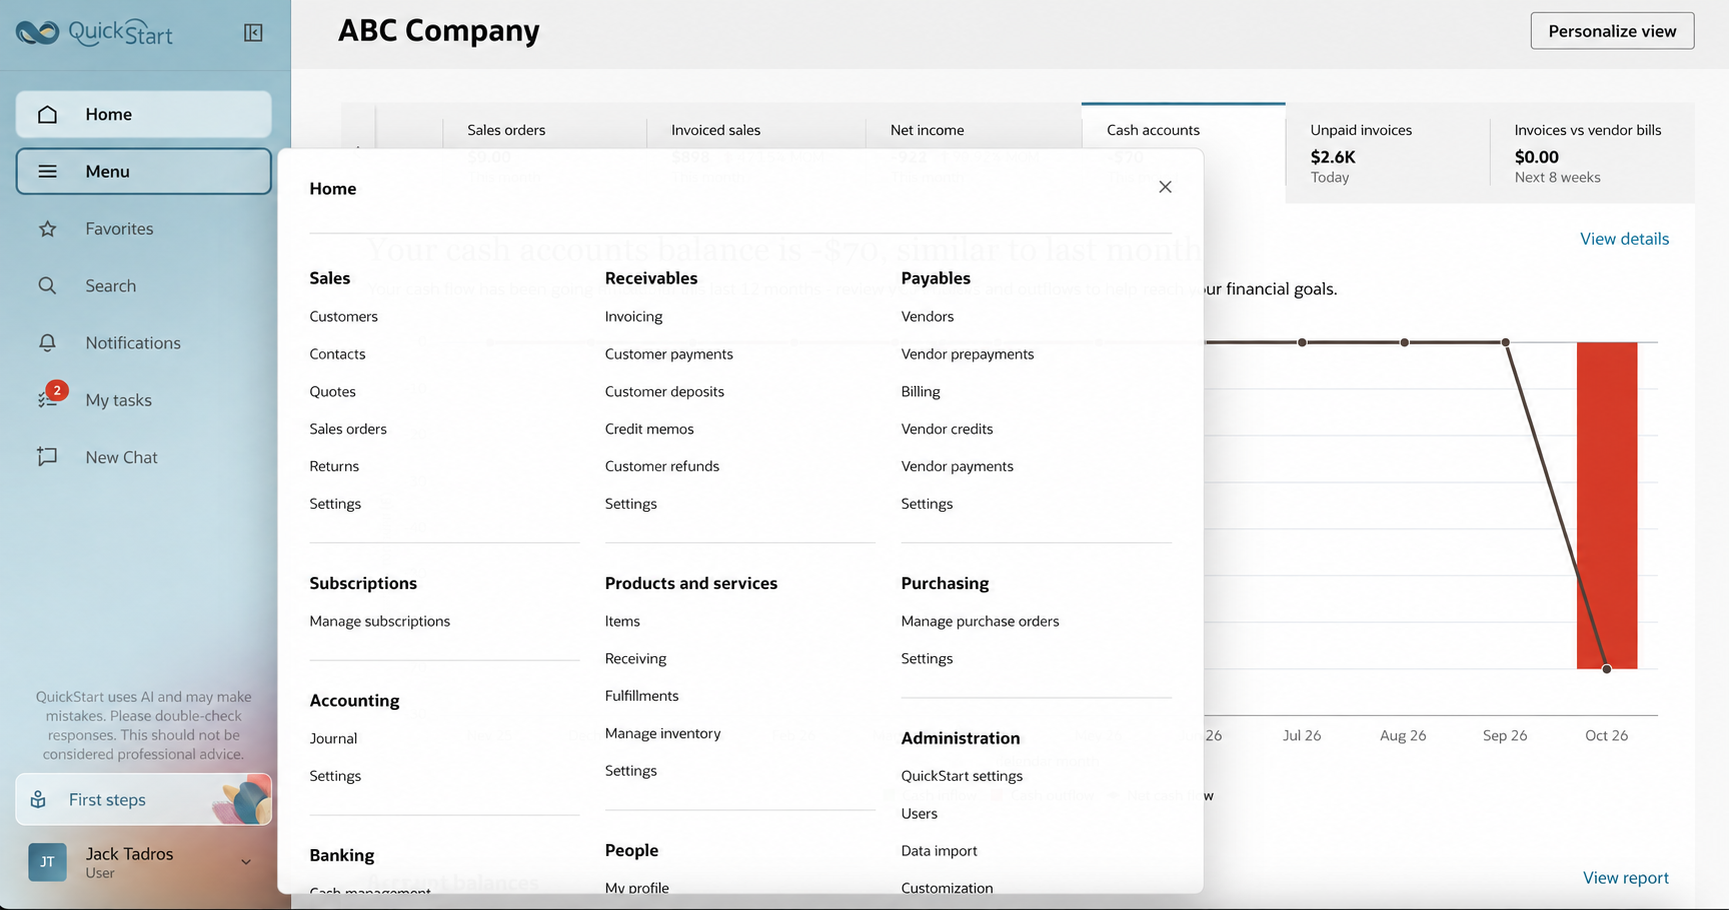The height and width of the screenshot is (910, 1729).
Task: Open QuickStart settings under Administration
Action: (x=962, y=776)
